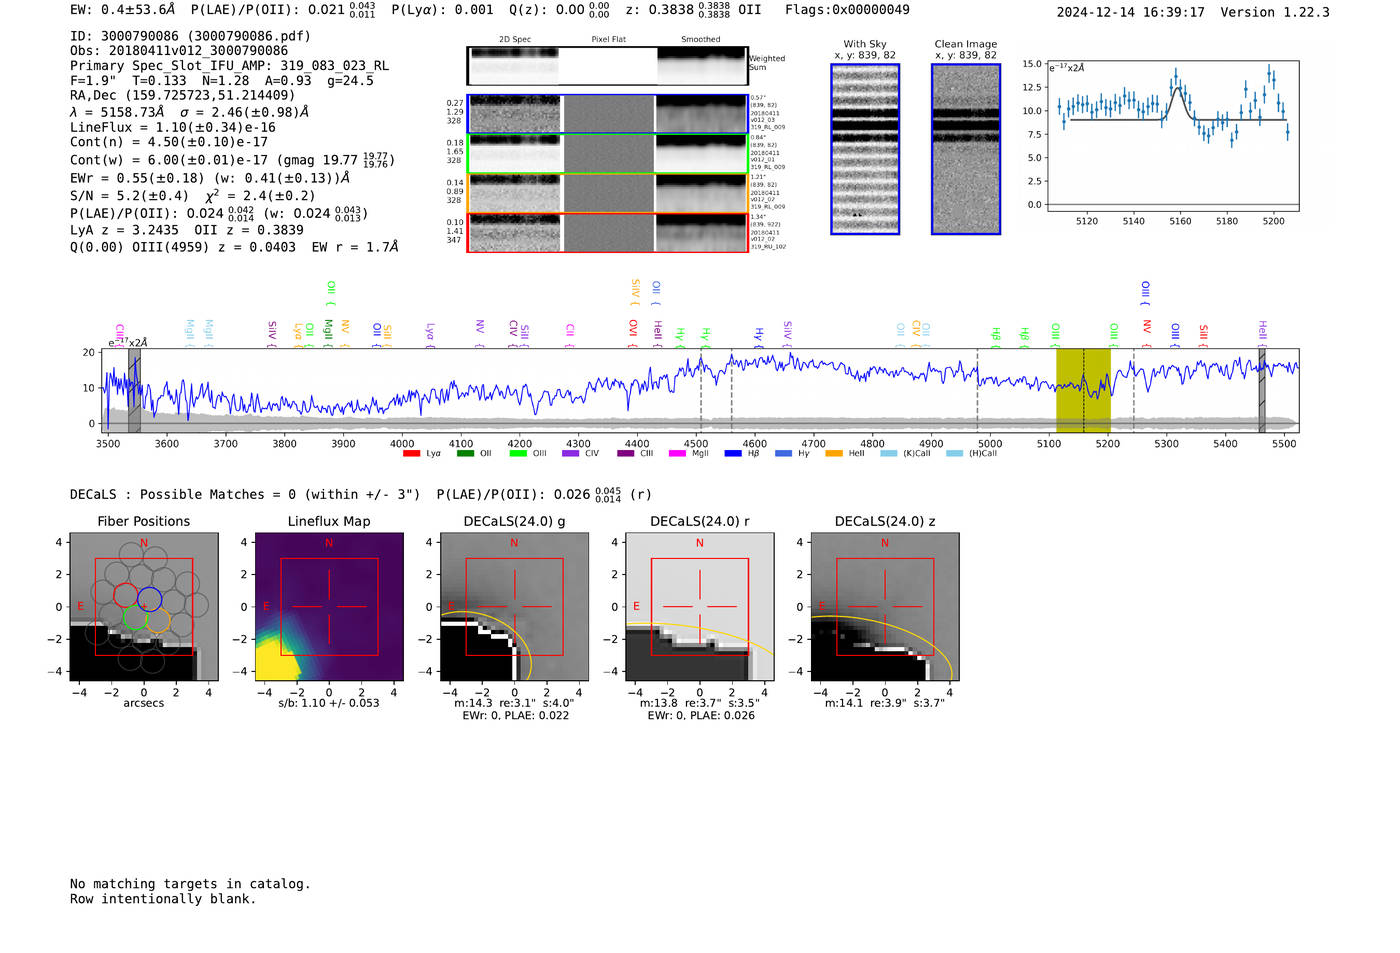The height and width of the screenshot is (953, 1400).
Task: Open the DECaLS(24.0) r cutout
Action: 699,606
